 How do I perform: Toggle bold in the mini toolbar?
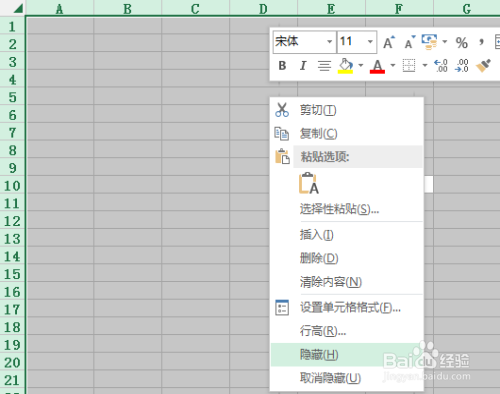pyautogui.click(x=282, y=66)
